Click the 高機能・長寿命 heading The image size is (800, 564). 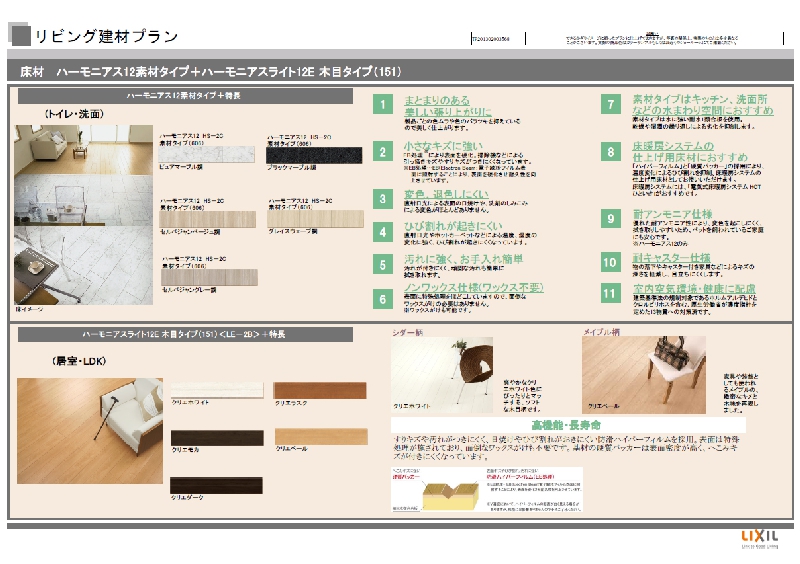pos(566,425)
